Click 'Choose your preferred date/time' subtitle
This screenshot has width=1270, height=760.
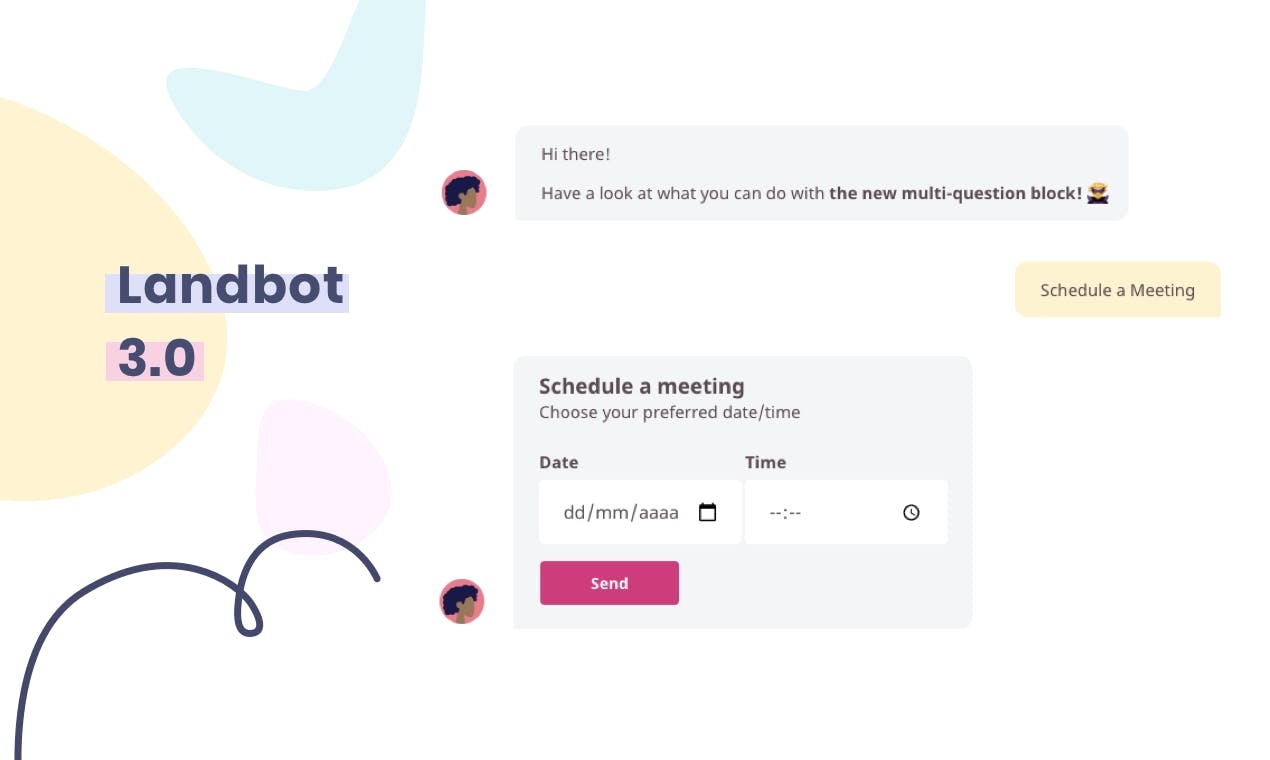click(x=669, y=412)
